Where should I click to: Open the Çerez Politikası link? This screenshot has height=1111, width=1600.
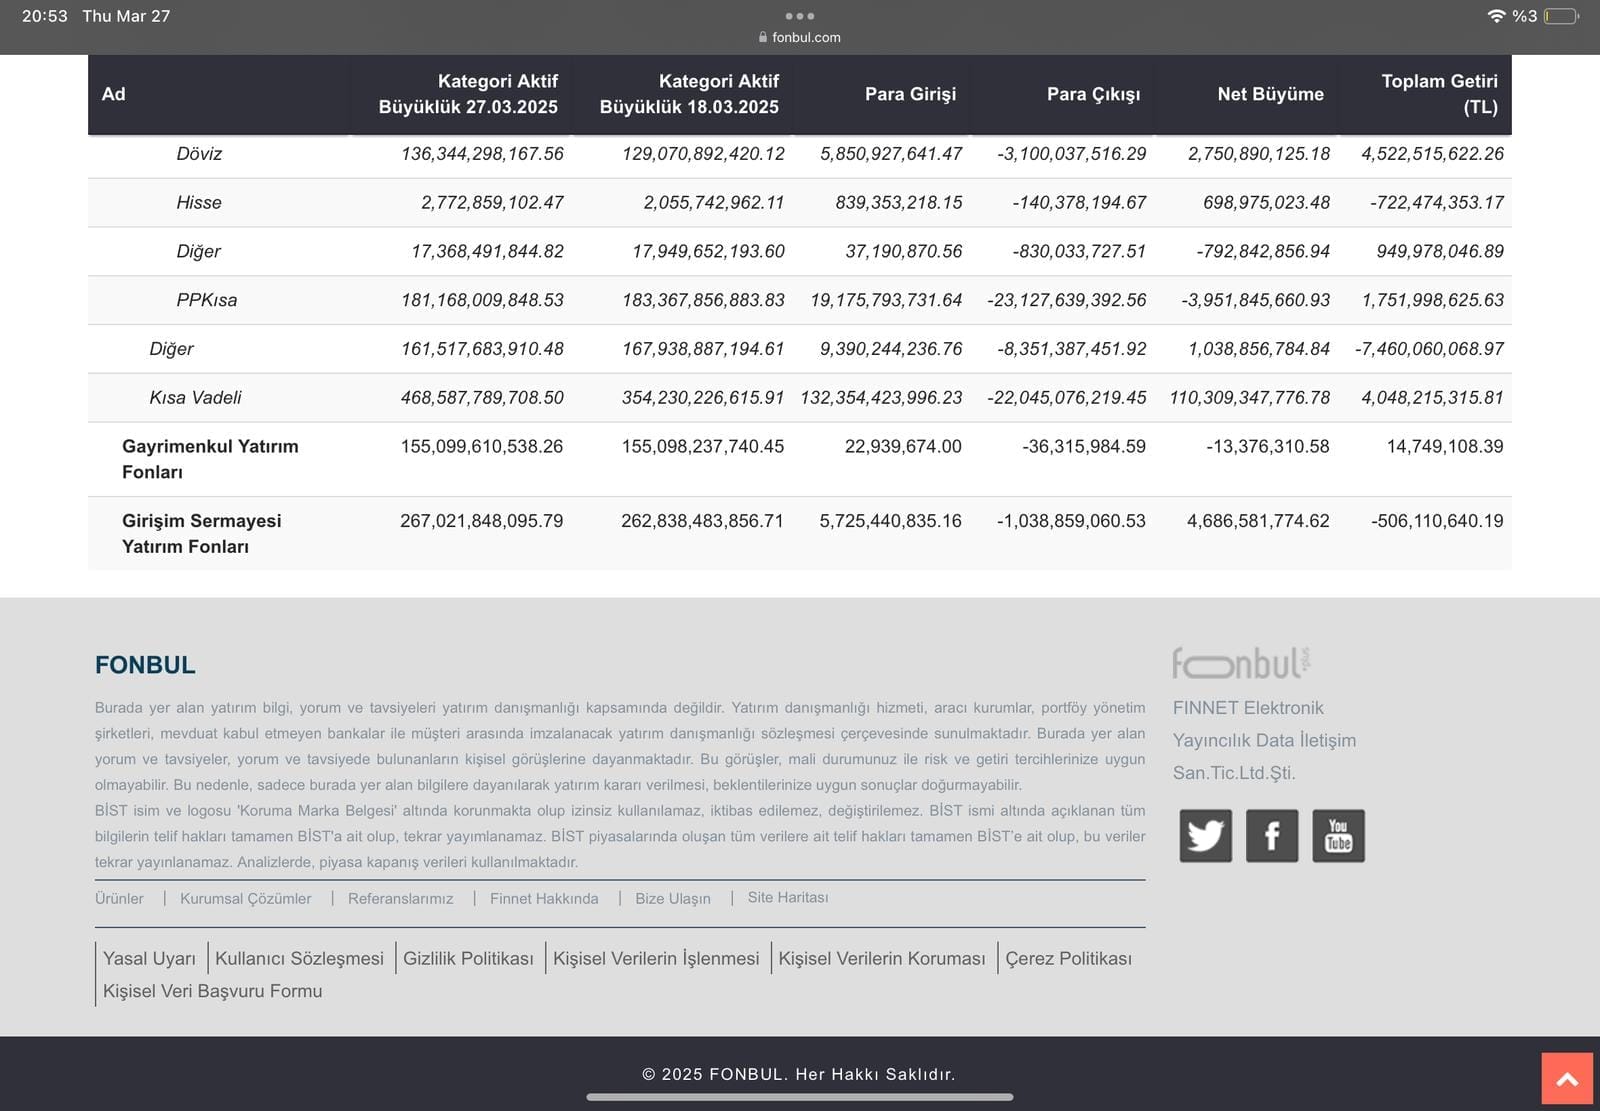coord(1068,958)
